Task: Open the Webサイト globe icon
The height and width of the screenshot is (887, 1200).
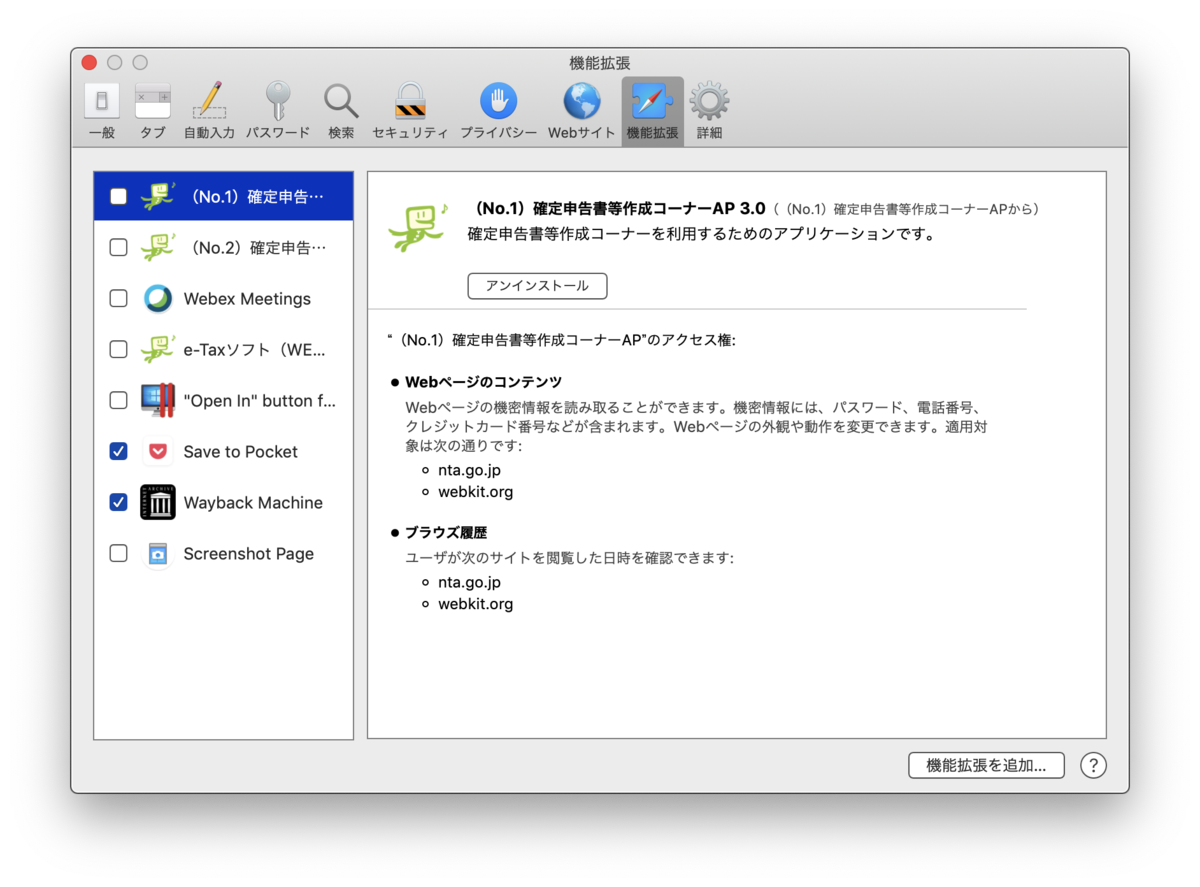Action: click(x=582, y=102)
